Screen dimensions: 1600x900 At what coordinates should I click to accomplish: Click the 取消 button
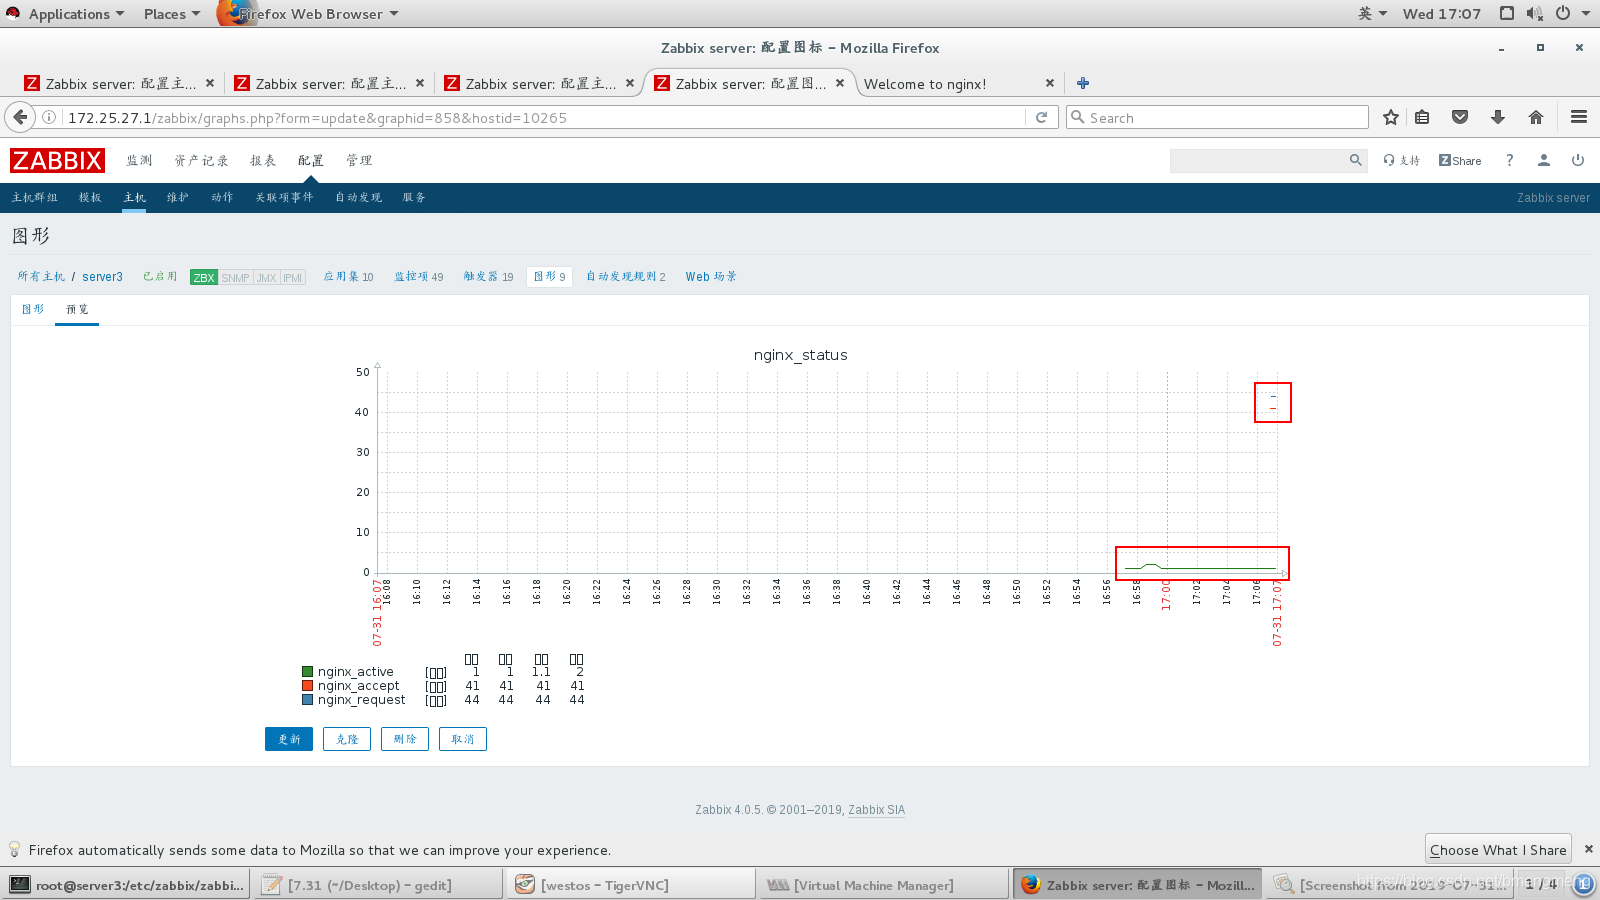click(463, 739)
